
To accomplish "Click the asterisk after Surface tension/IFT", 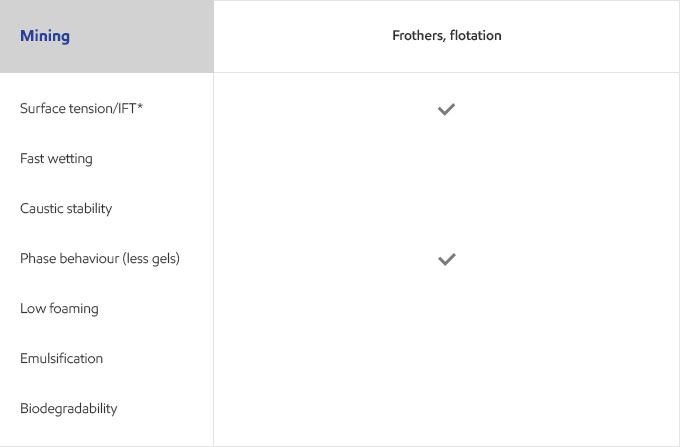I will [x=140, y=106].
